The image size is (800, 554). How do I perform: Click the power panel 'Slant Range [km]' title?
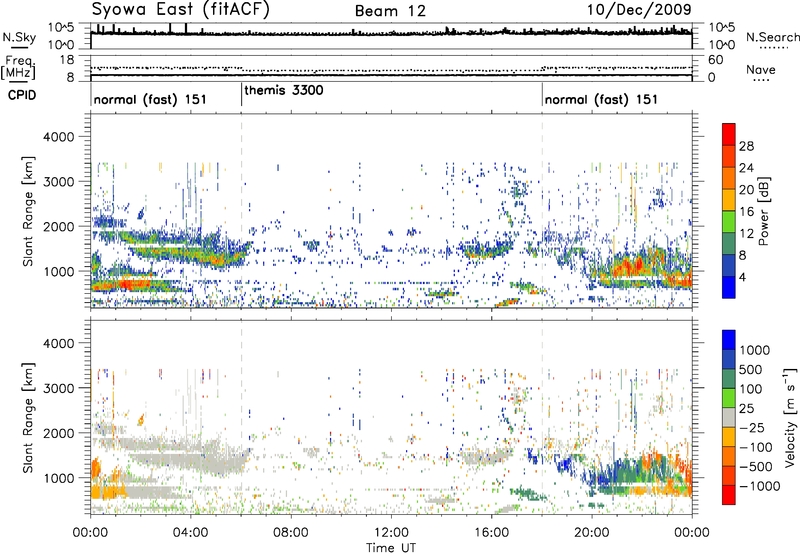(x=28, y=211)
